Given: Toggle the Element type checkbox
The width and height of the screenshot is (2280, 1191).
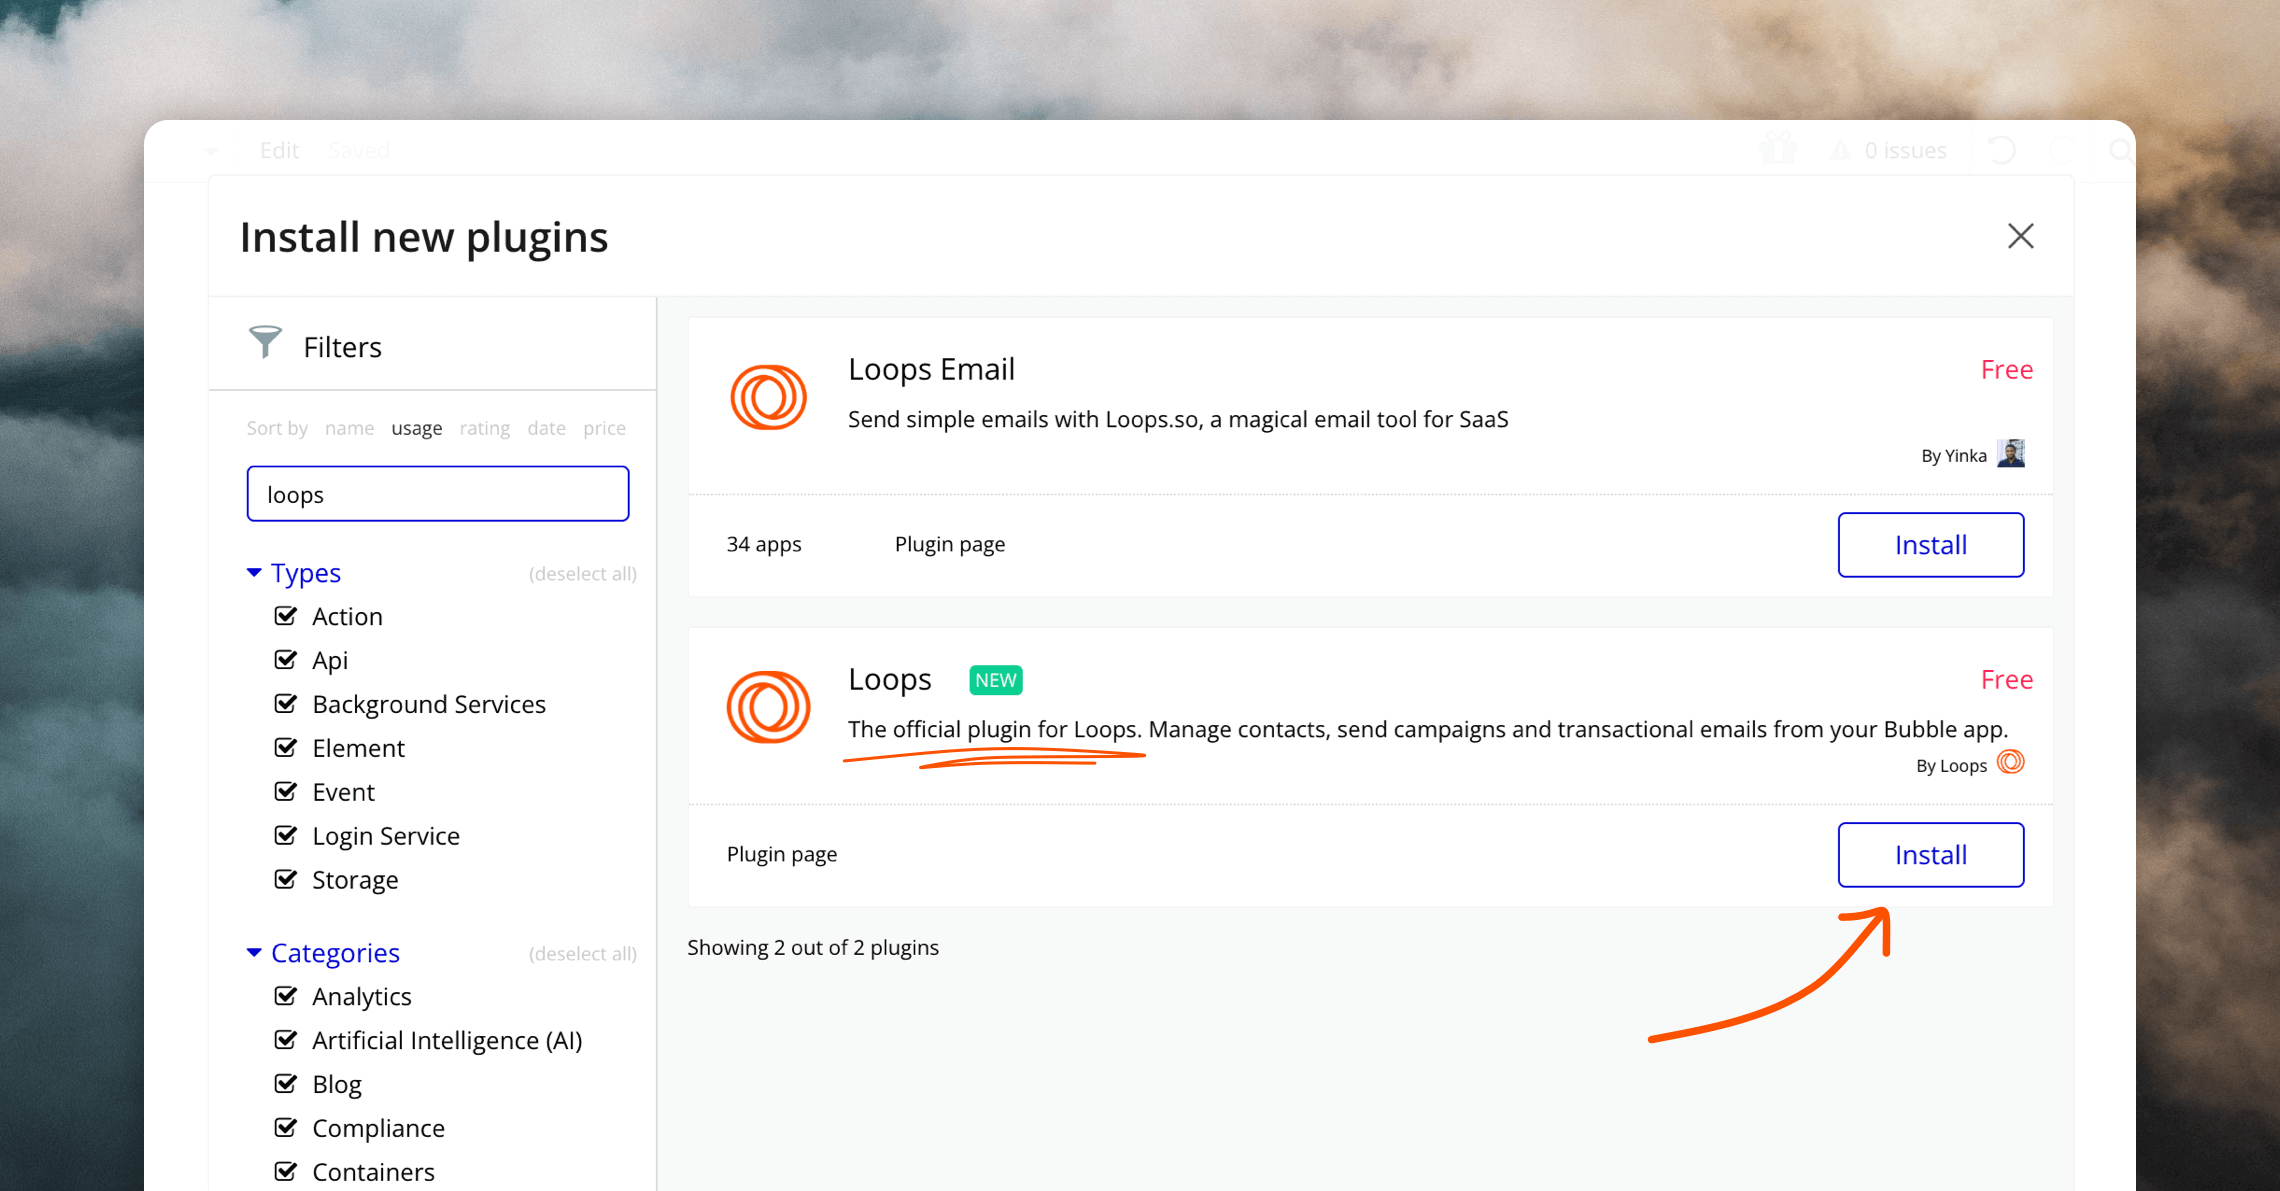Looking at the screenshot, I should point(286,748).
